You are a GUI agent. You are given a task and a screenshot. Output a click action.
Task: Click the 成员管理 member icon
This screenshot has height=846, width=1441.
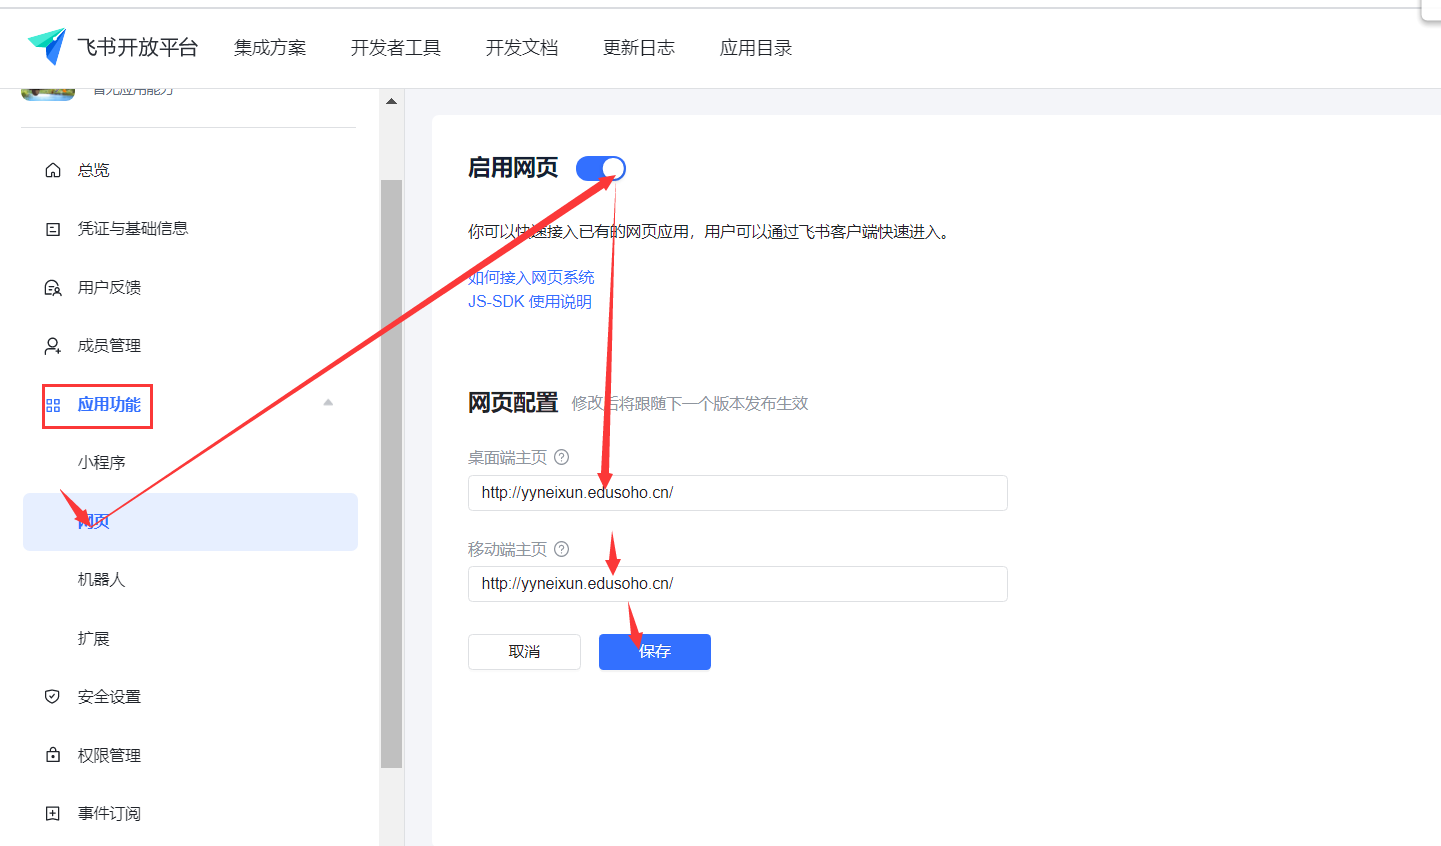pyautogui.click(x=53, y=346)
